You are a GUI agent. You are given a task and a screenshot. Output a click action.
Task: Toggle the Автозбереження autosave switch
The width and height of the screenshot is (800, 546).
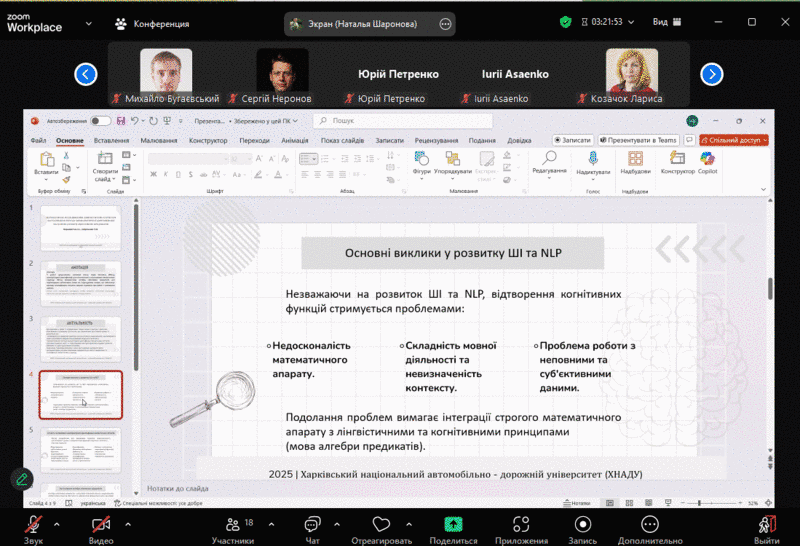(100, 121)
